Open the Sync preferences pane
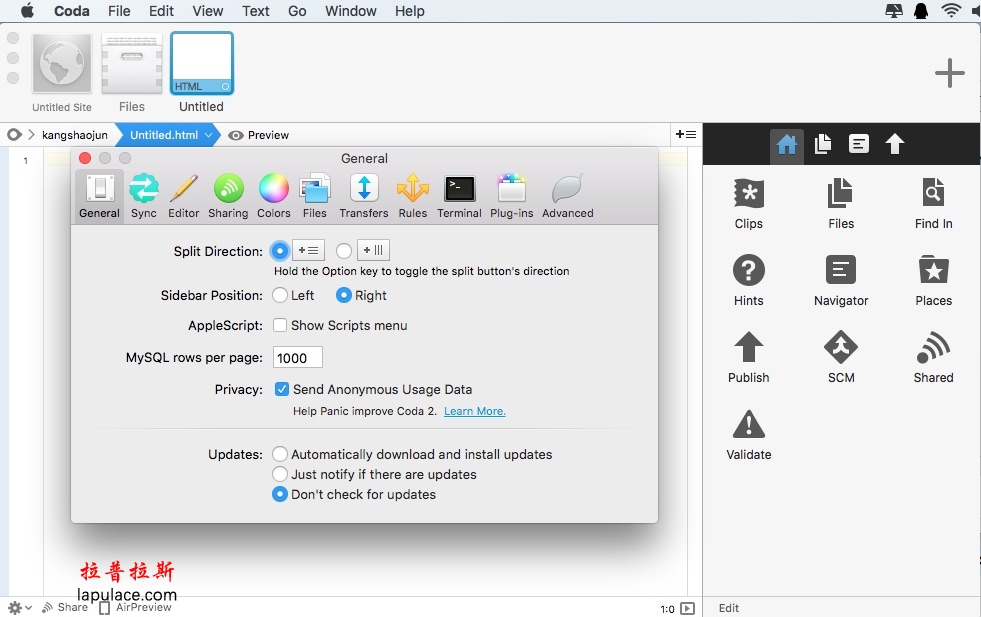981x617 pixels. pos(143,196)
